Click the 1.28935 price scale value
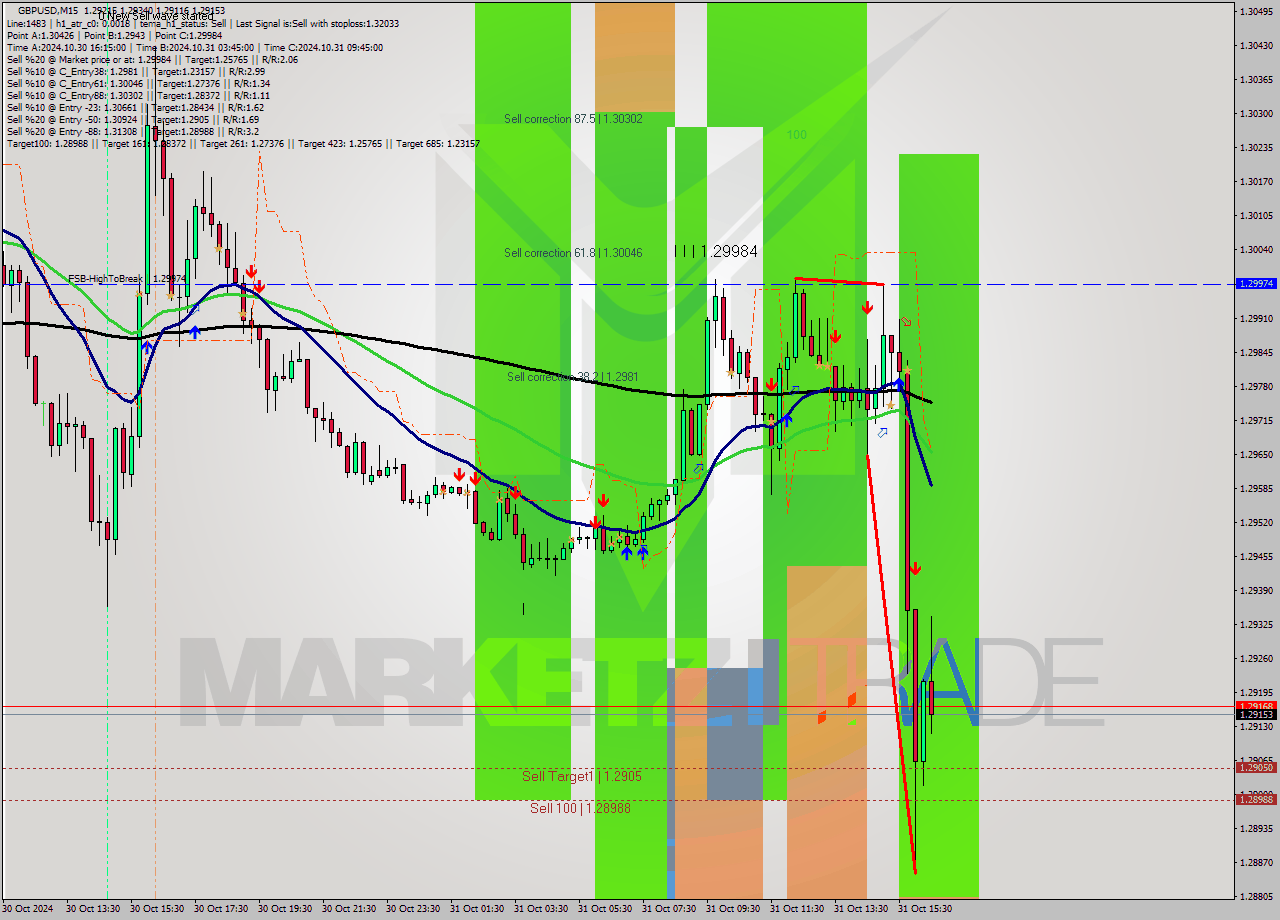Viewport: 1280px width, 920px height. (1256, 828)
